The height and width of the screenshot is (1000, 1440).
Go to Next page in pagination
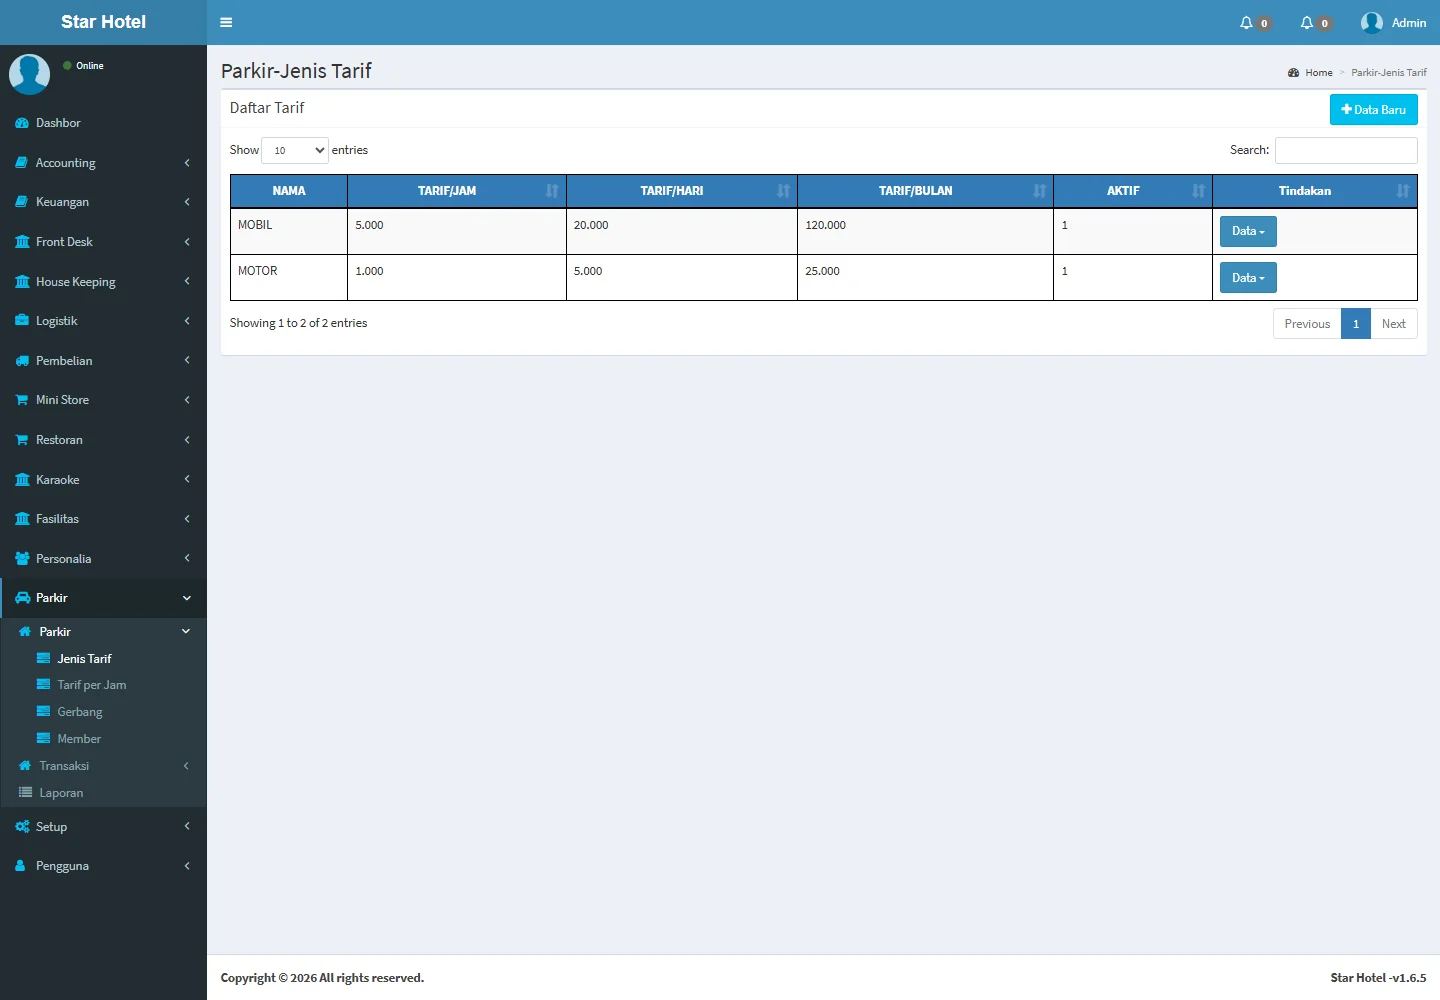pos(1393,324)
